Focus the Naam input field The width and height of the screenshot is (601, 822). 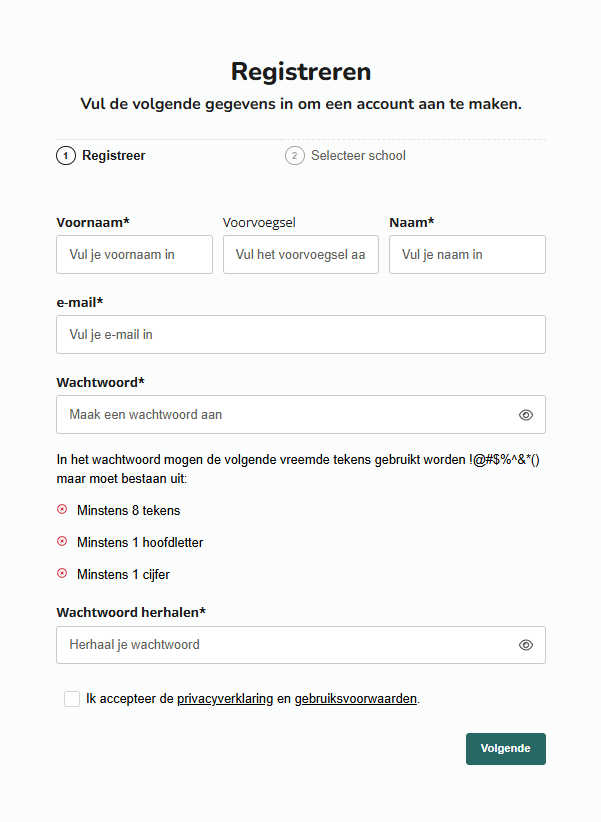pos(467,255)
